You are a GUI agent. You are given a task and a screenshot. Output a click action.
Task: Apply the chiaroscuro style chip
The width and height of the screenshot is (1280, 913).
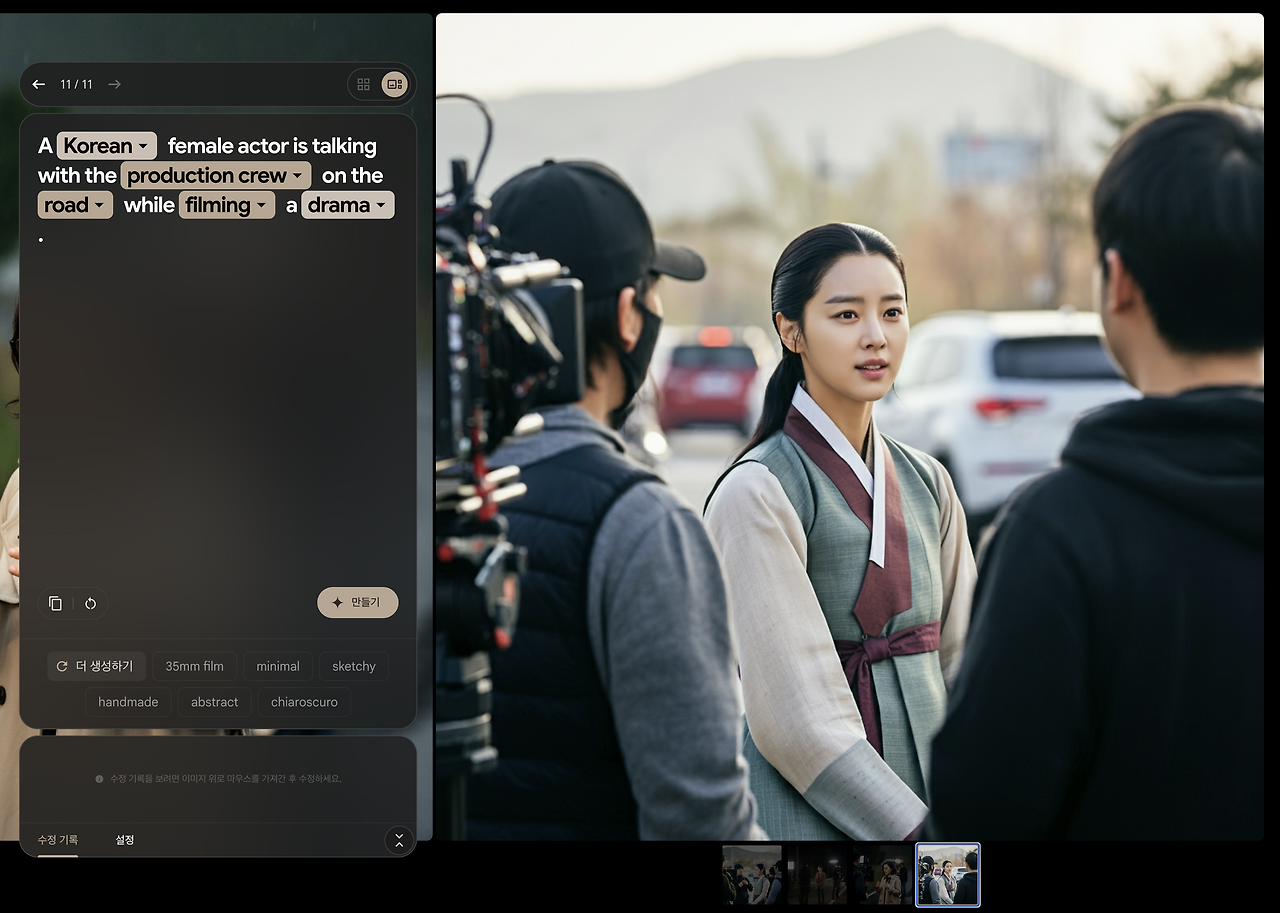304,702
